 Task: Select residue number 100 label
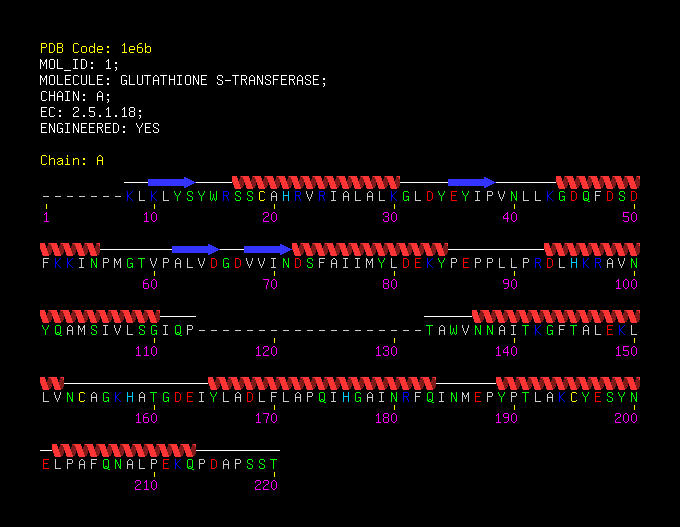coord(626,284)
